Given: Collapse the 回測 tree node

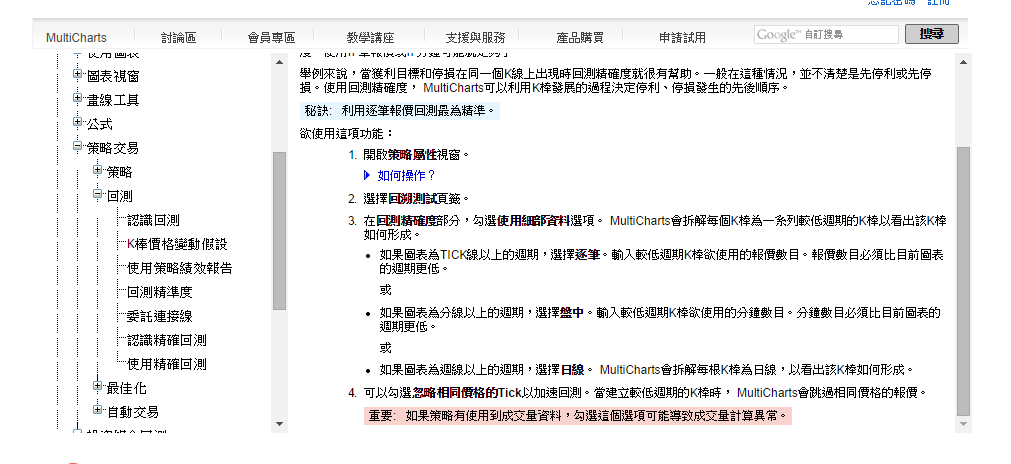Looking at the screenshot, I should (97, 194).
